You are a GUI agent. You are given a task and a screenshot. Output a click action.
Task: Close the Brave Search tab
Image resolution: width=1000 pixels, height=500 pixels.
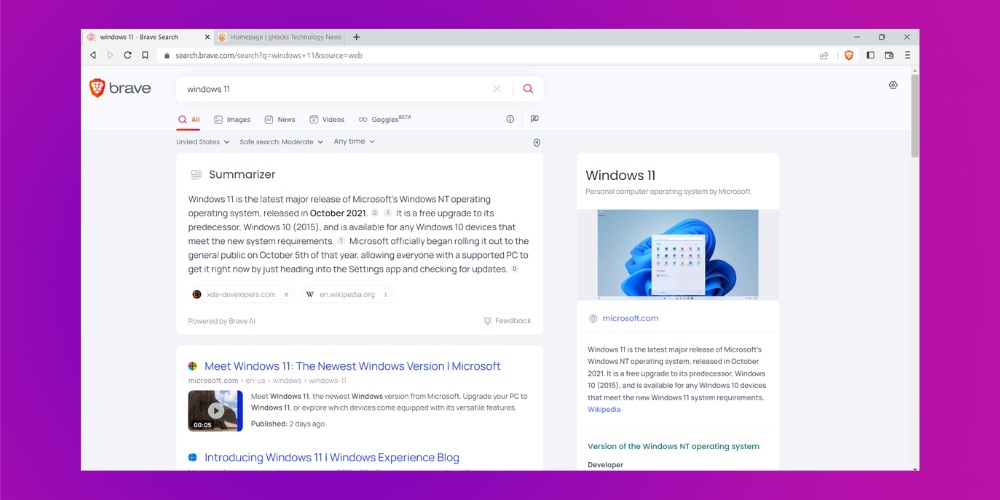pyautogui.click(x=207, y=37)
